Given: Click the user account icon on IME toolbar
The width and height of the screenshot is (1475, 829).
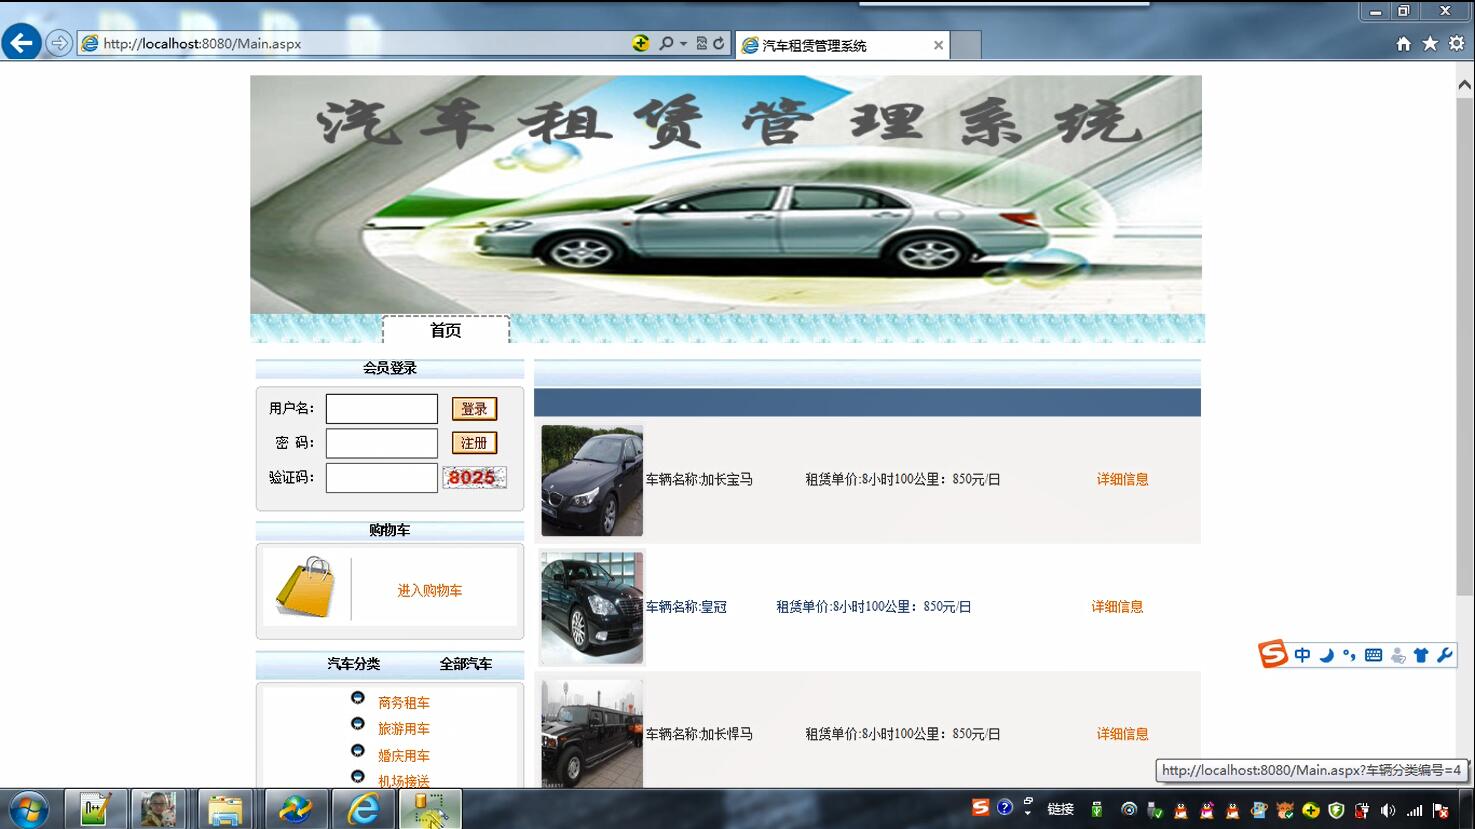Looking at the screenshot, I should click(x=1398, y=655).
